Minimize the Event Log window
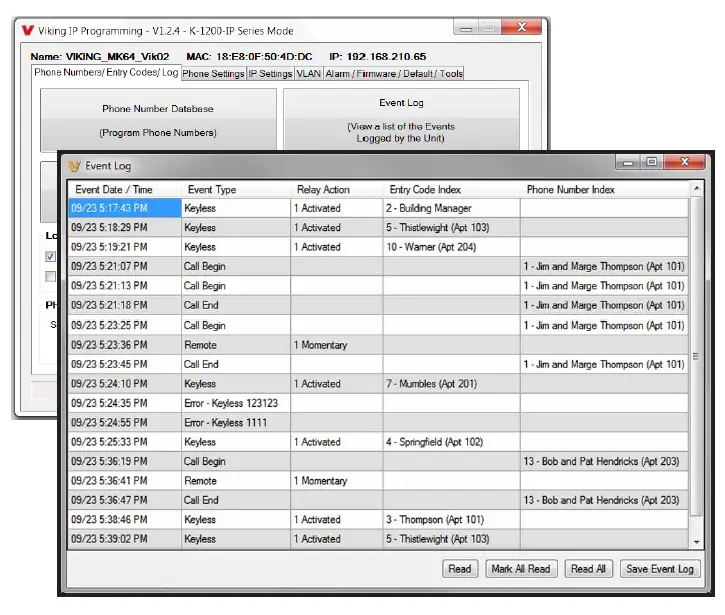 coord(629,162)
